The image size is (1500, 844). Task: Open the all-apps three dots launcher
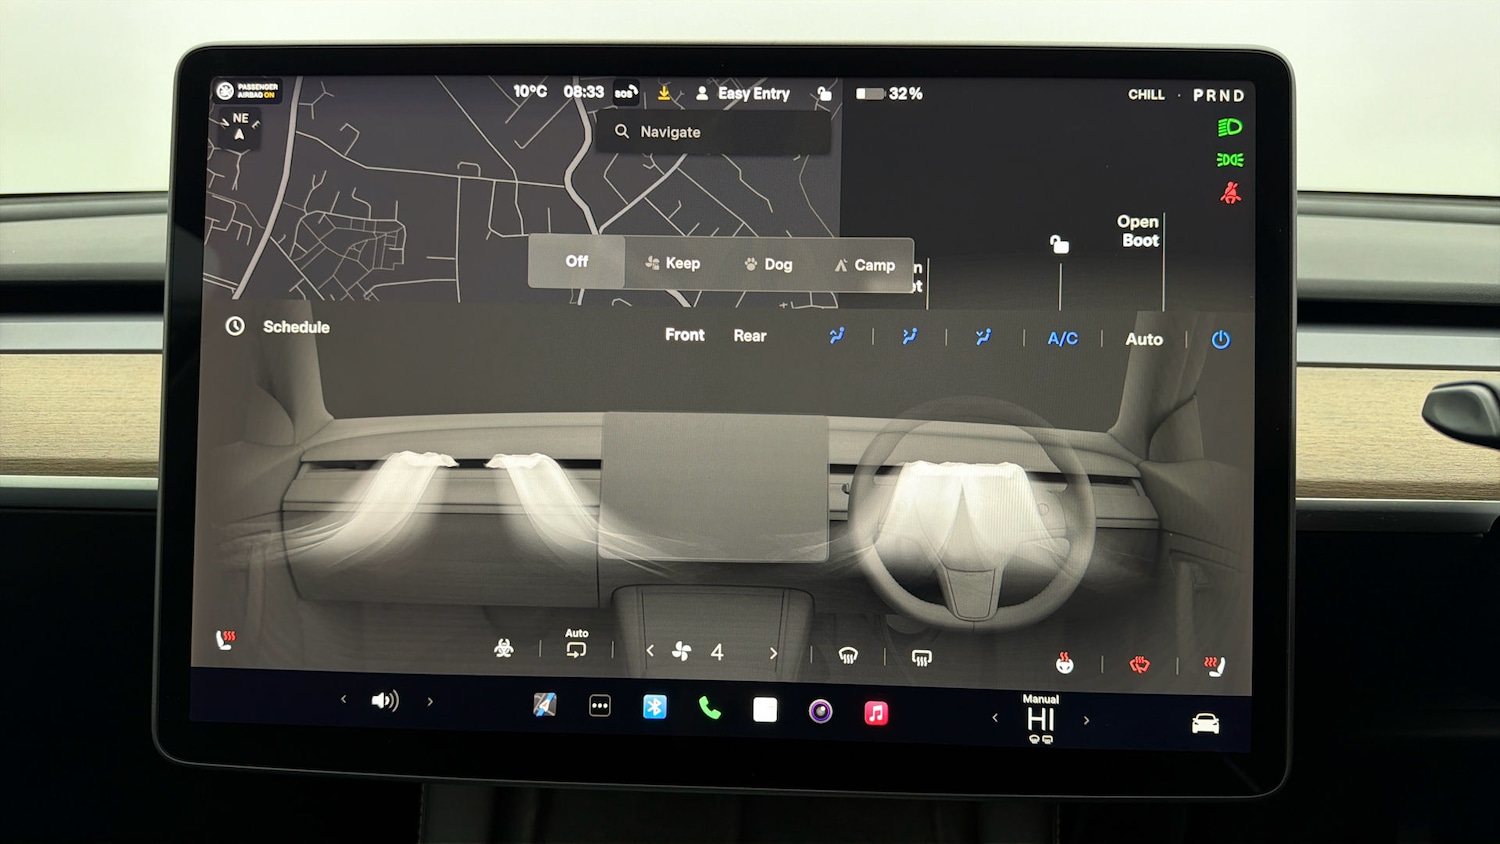click(x=600, y=706)
